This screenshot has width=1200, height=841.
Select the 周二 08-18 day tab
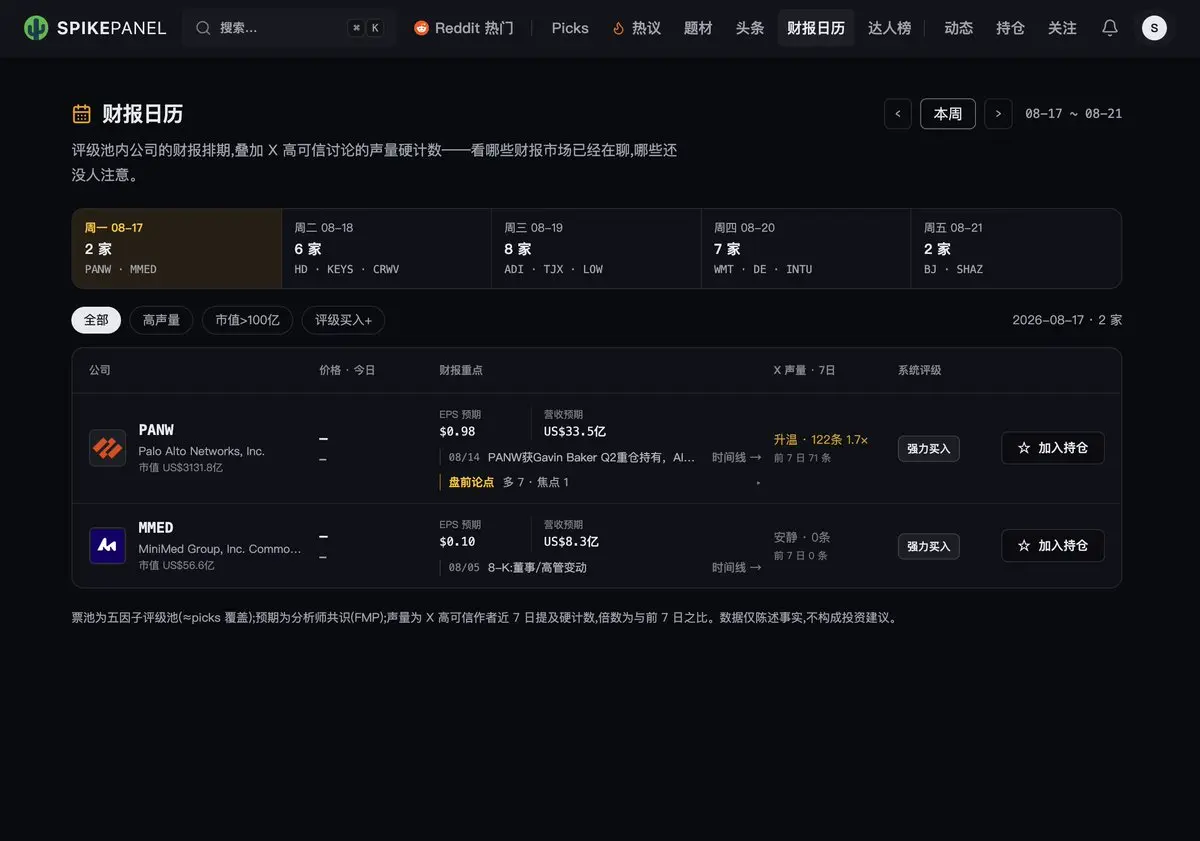pyautogui.click(x=386, y=248)
